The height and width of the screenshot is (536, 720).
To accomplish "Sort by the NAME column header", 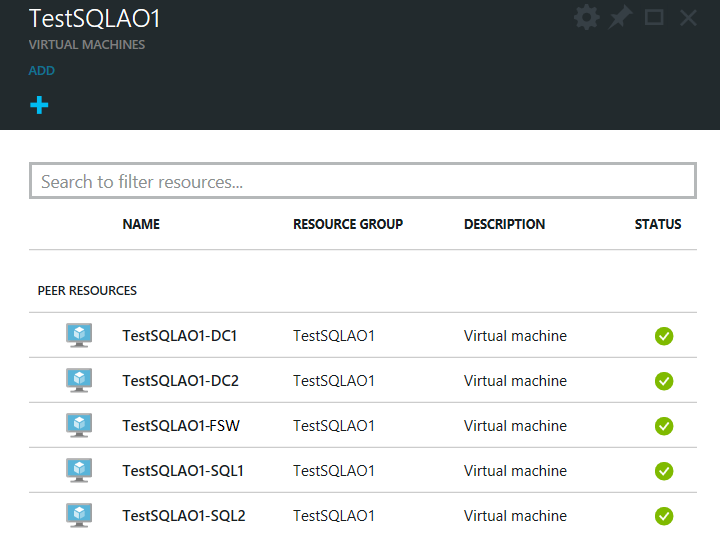I will (x=141, y=224).
